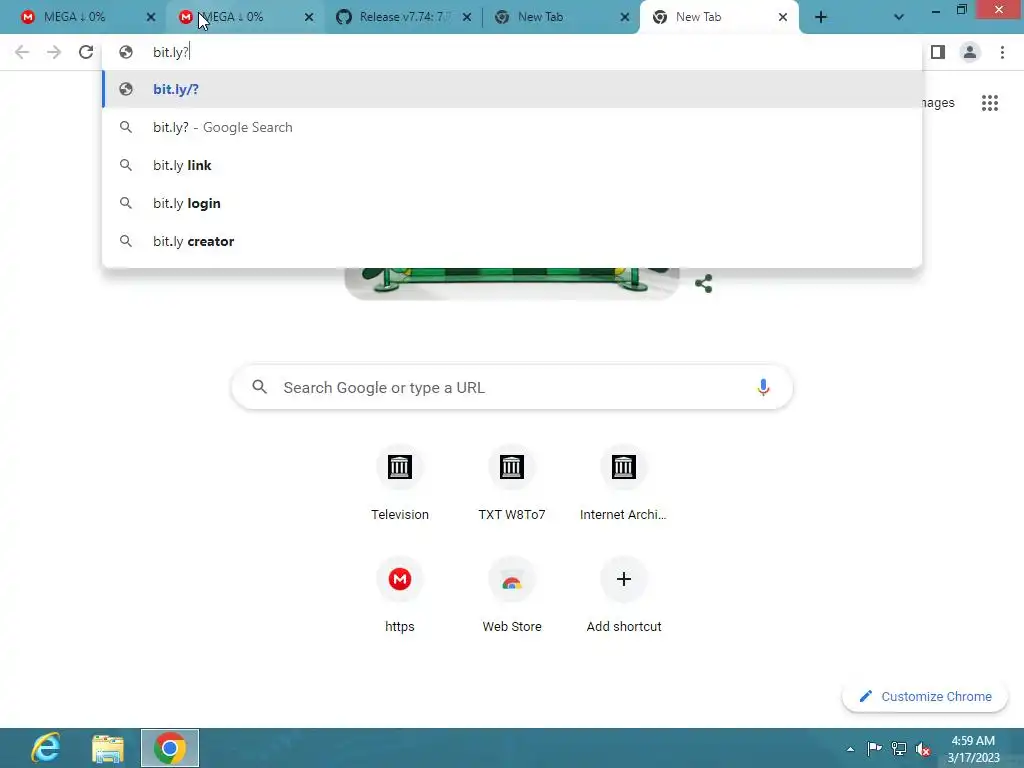
Task: Open File Explorer from the taskbar
Action: tap(108, 748)
